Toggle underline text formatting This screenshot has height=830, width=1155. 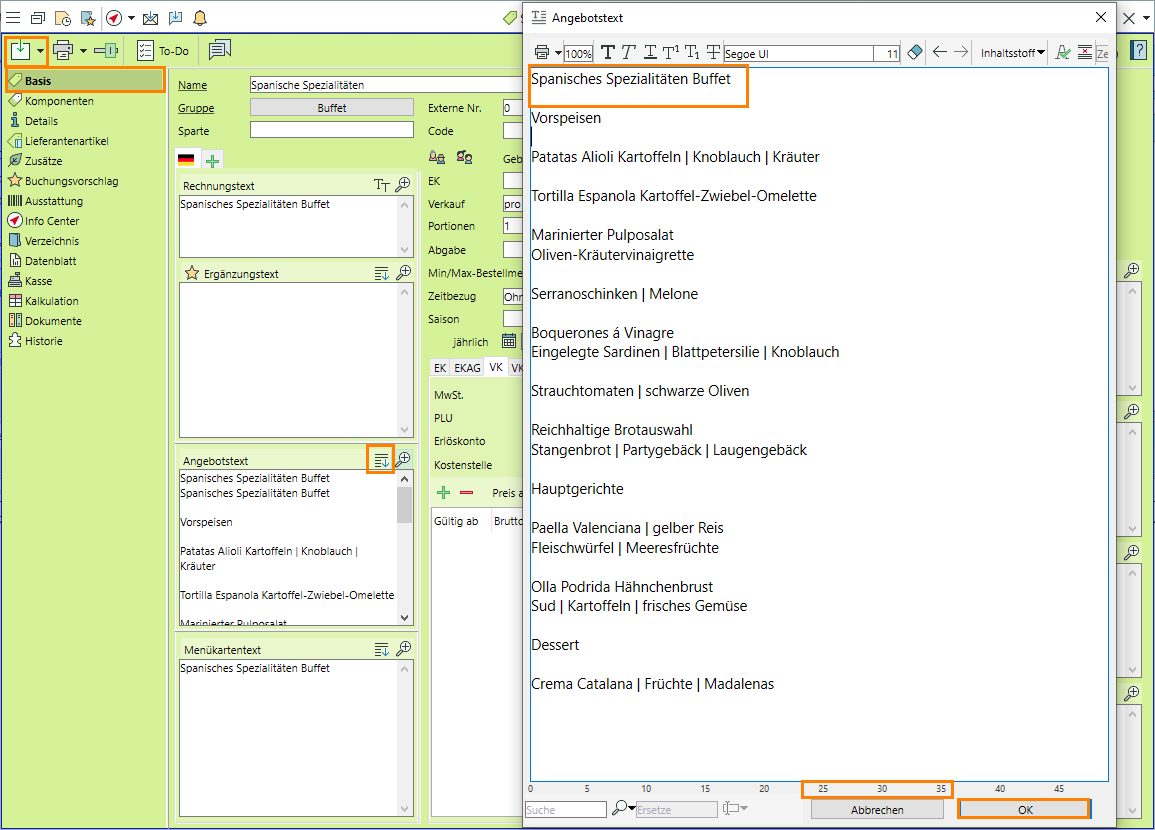[650, 53]
